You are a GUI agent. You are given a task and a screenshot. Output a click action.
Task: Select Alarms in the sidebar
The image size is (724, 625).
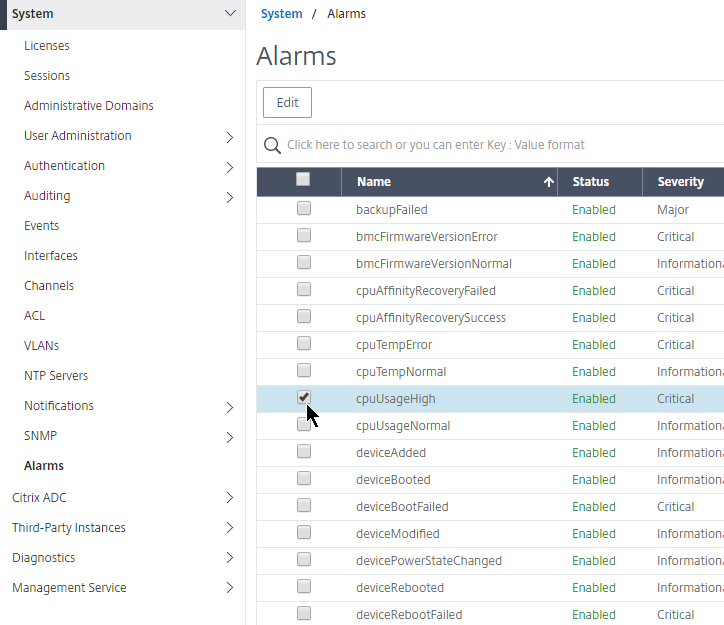44,466
